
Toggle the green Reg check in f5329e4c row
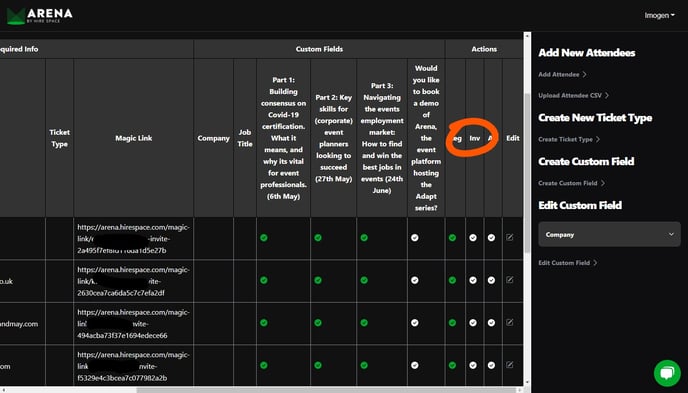pyautogui.click(x=452, y=365)
